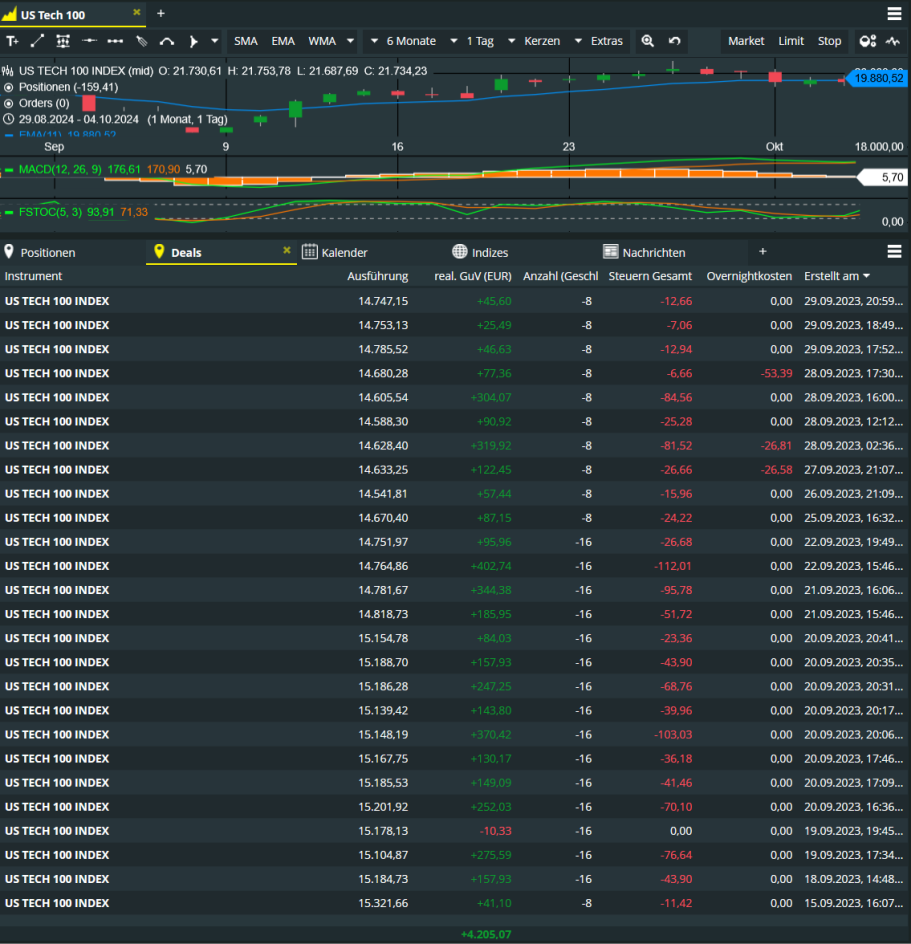Select the Deals tab

click(x=186, y=253)
